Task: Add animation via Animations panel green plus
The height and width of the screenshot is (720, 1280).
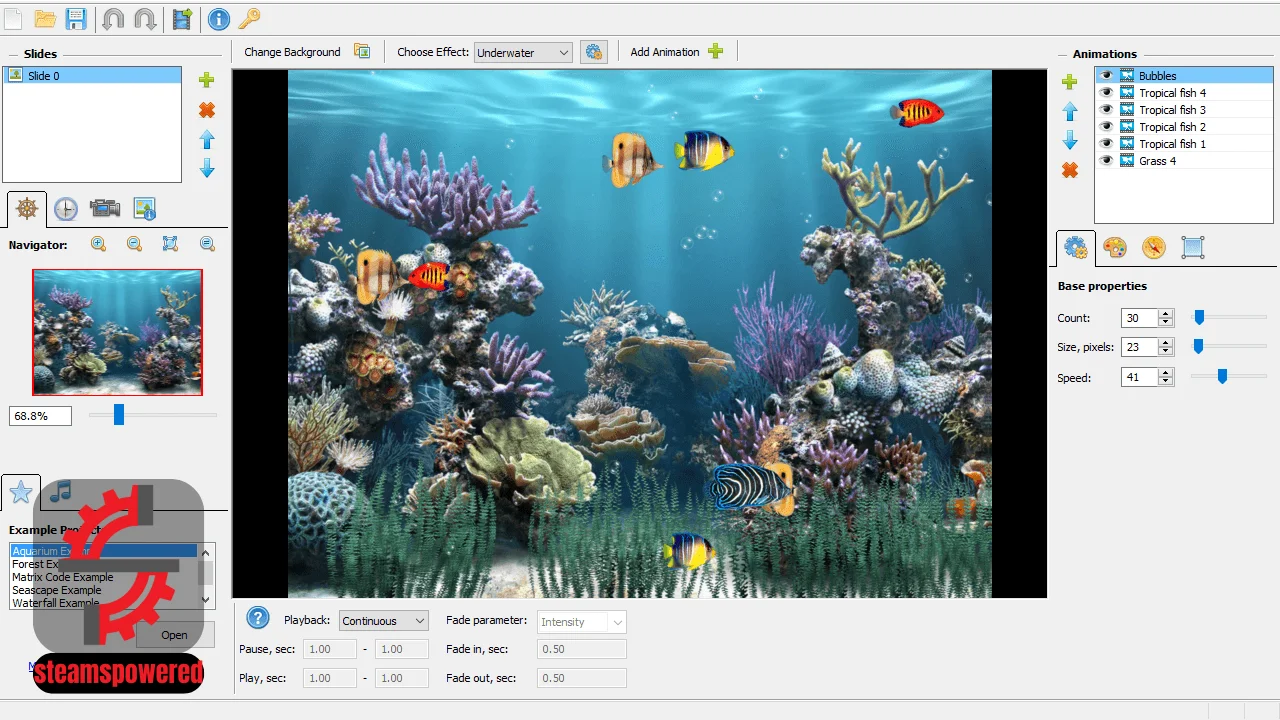Action: [1070, 82]
